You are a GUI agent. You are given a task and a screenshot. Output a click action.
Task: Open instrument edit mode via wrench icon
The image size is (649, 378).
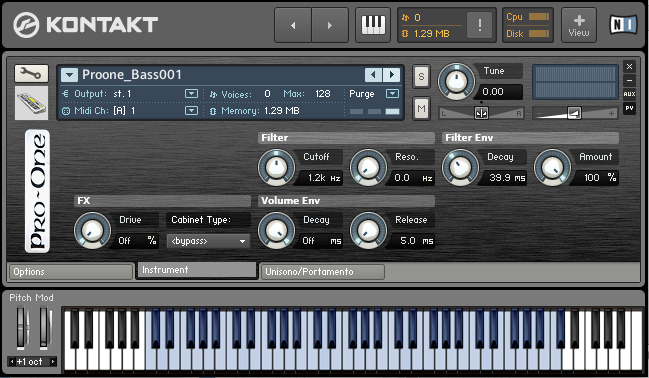click(x=31, y=74)
